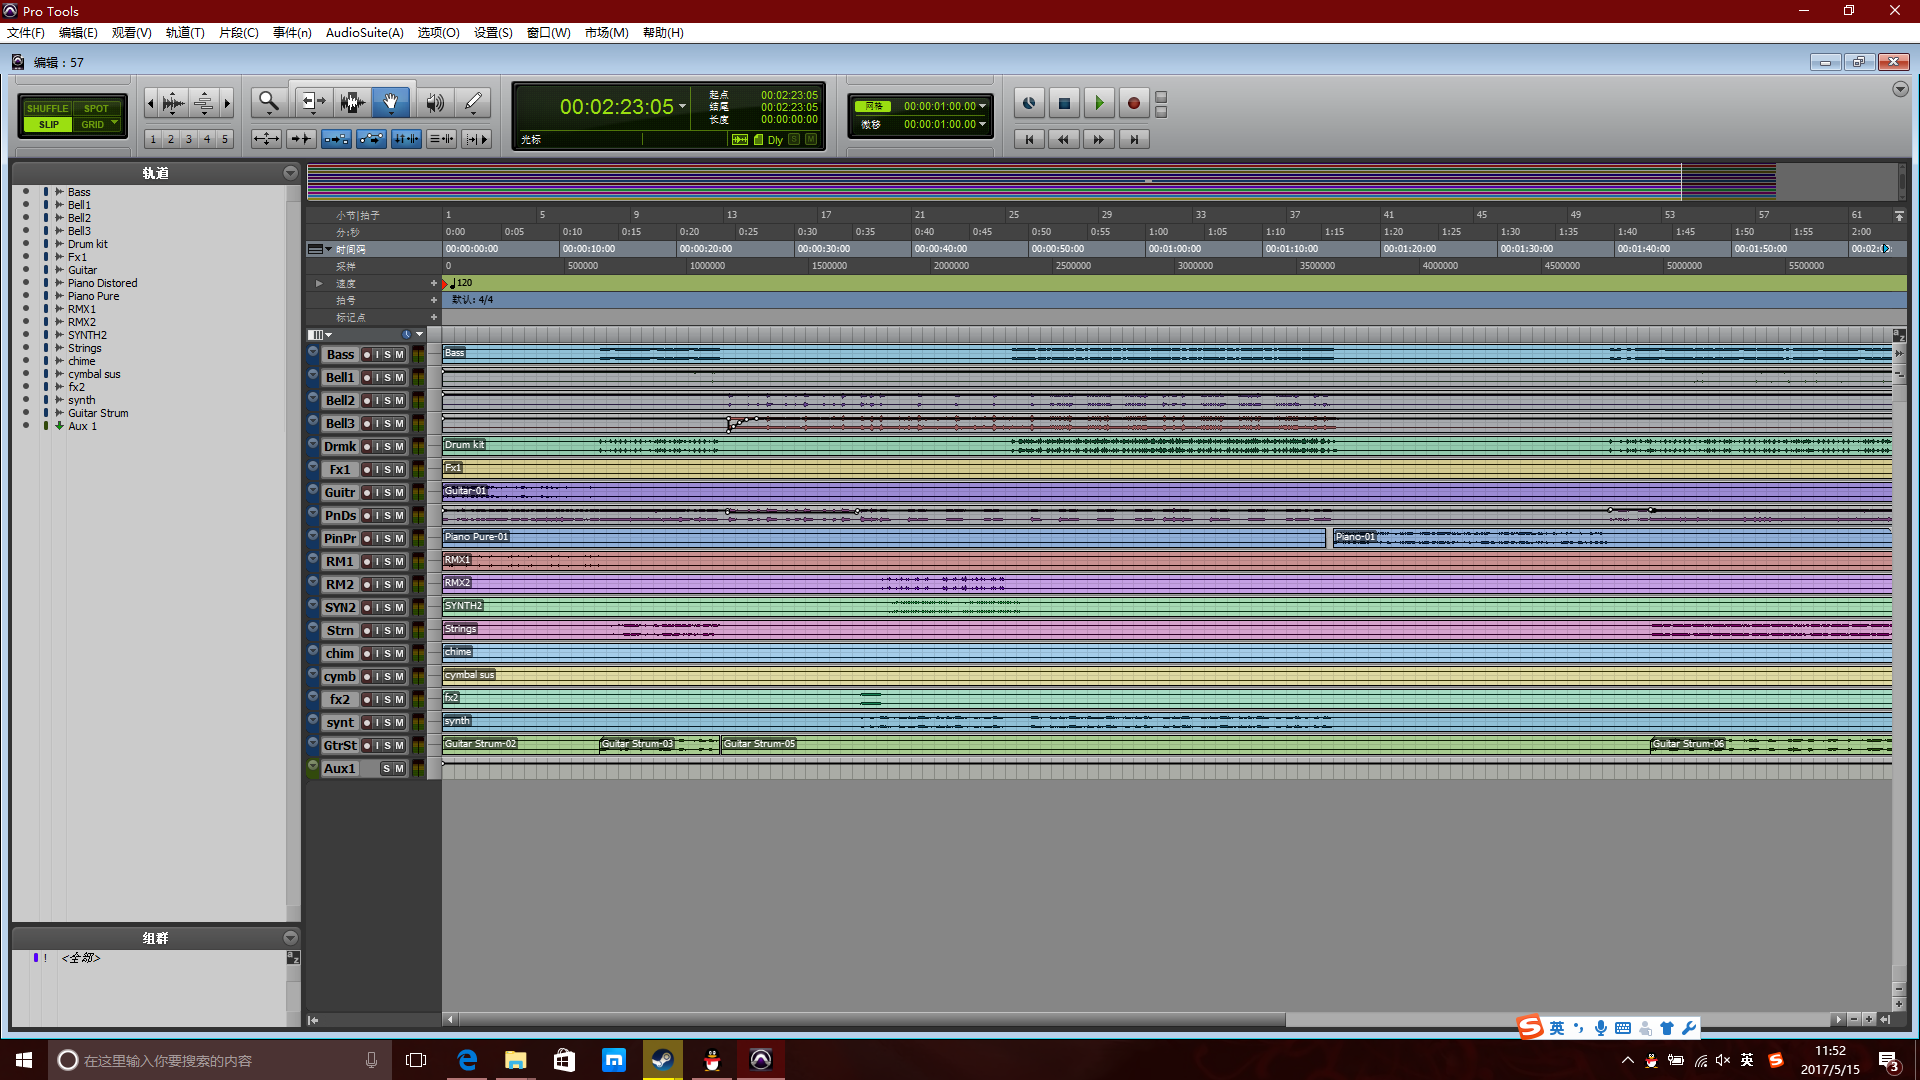The image size is (1920, 1080).
Task: Solo the Bass track
Action: [x=387, y=355]
